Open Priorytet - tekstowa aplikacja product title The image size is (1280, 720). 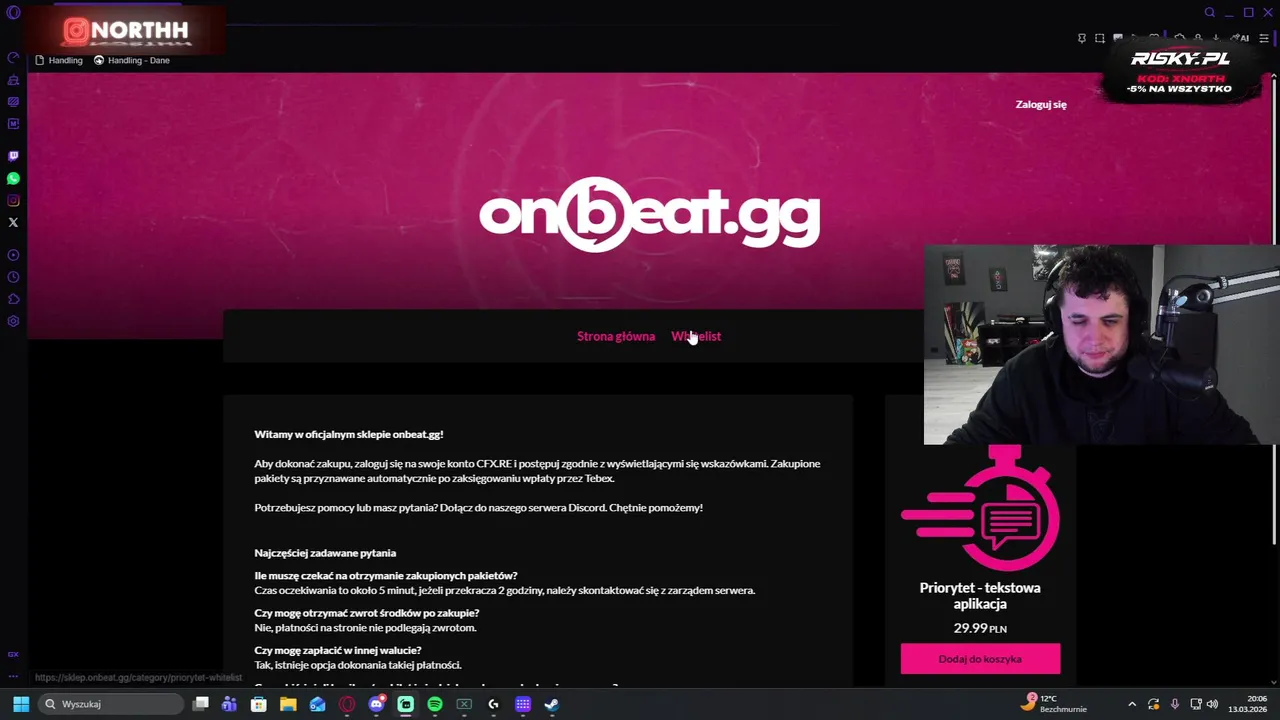pos(980,596)
